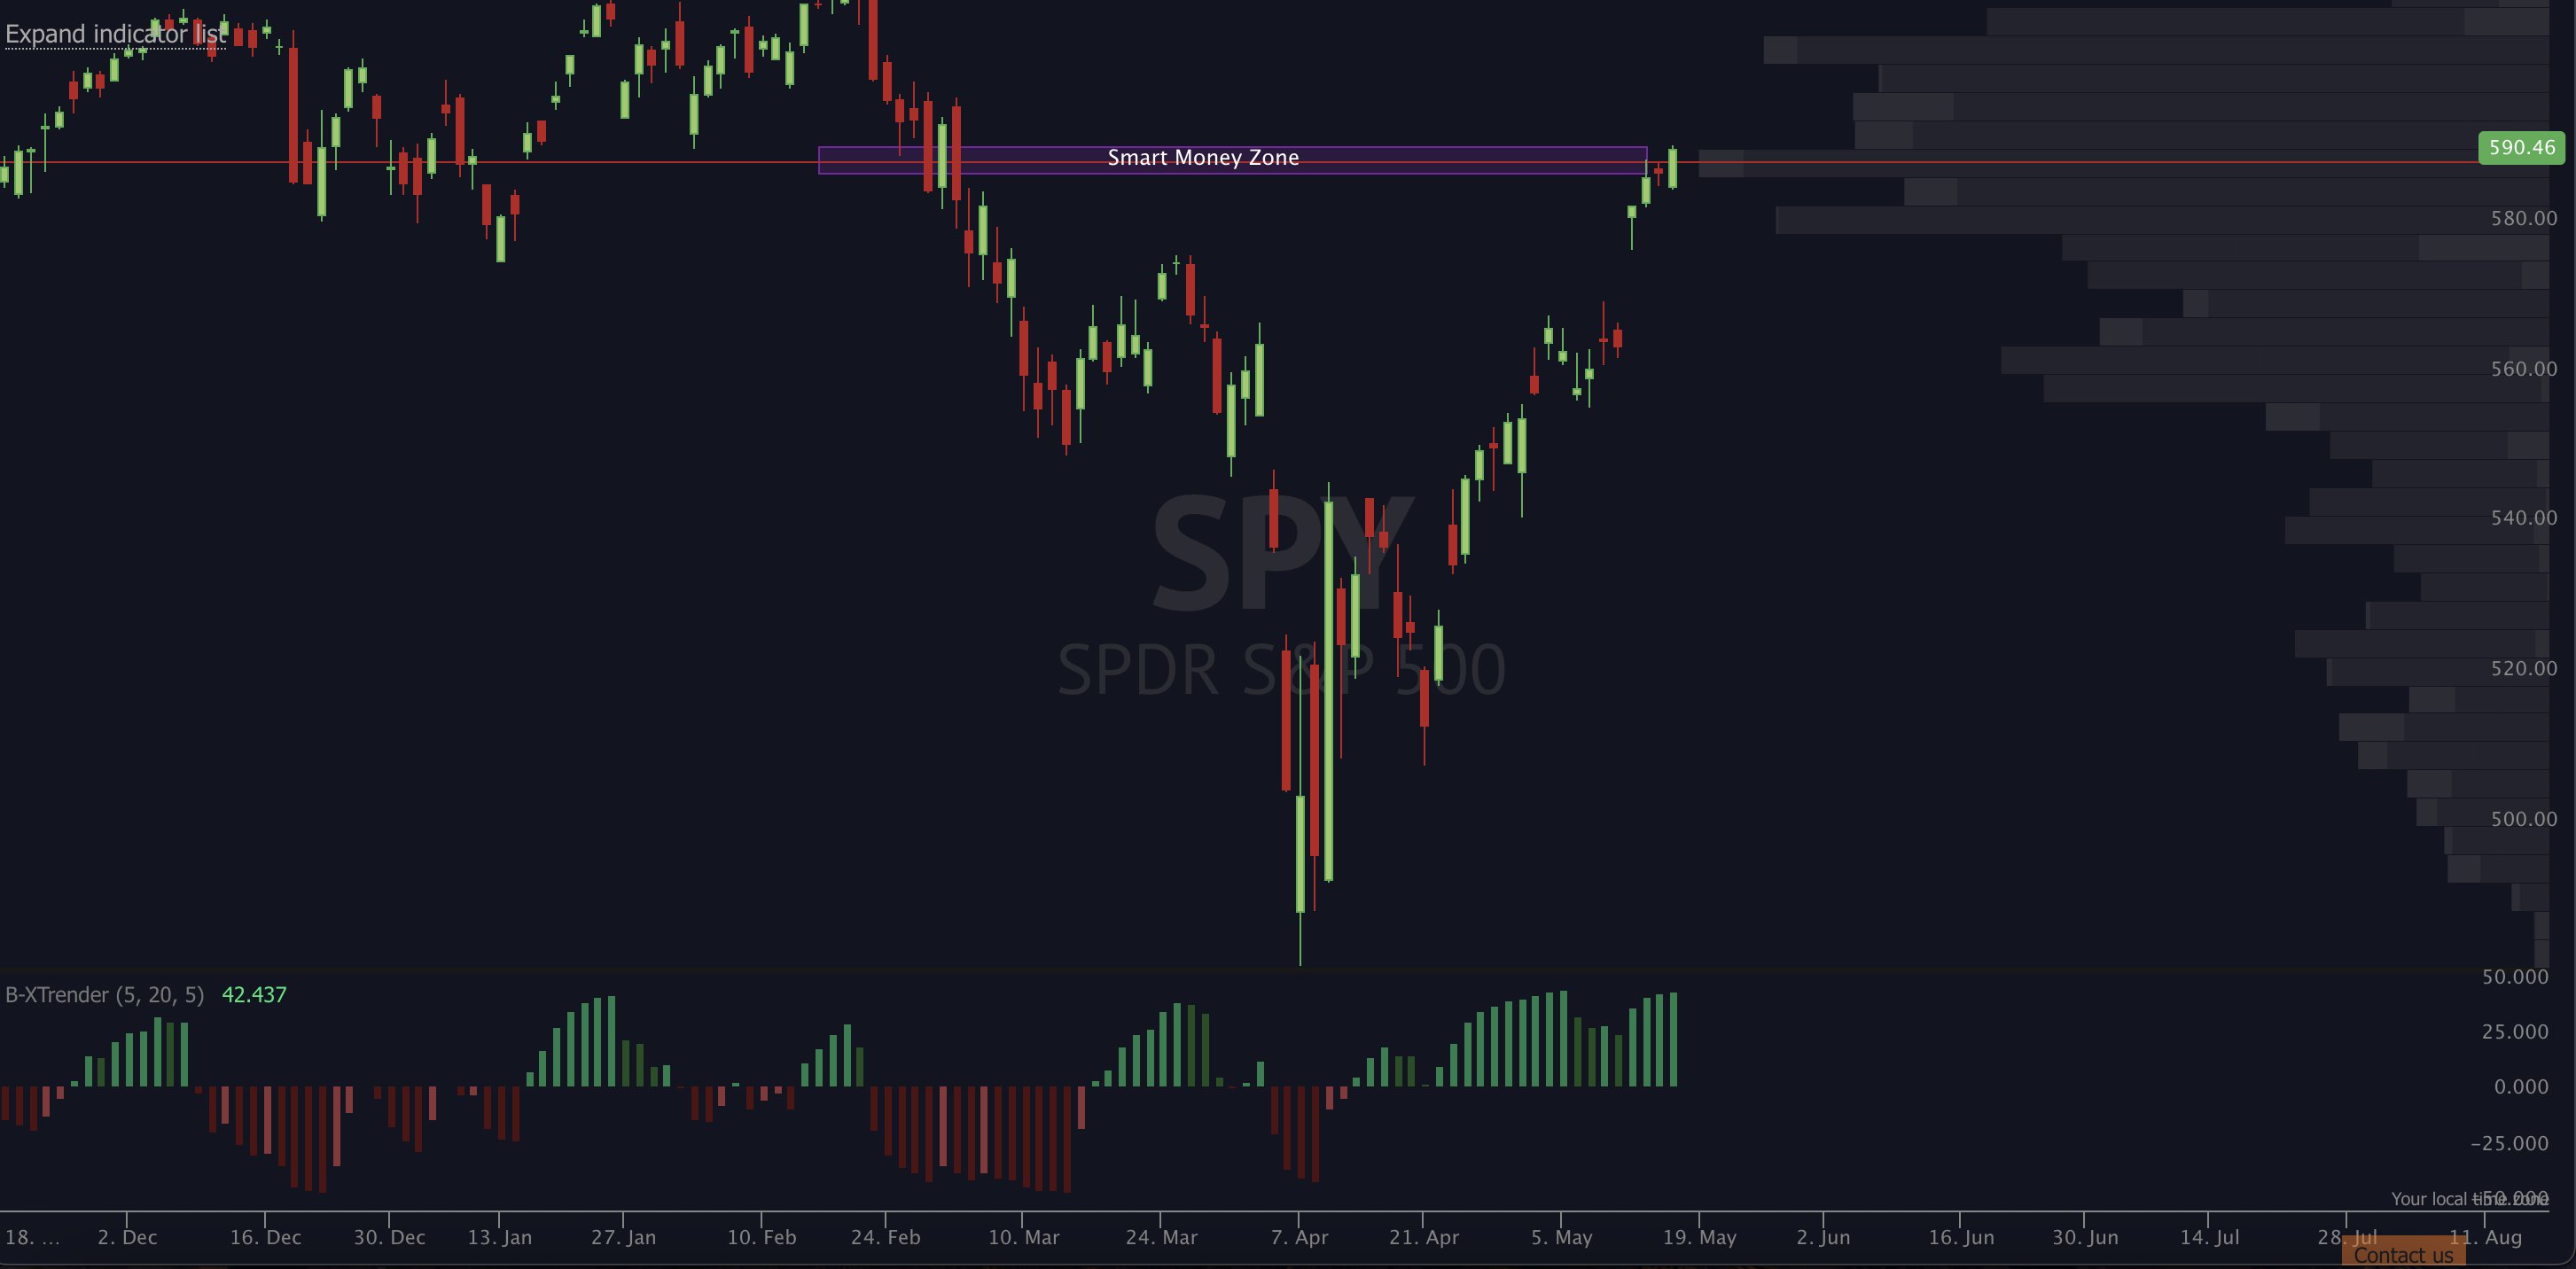
Task: Click the 24. Feb date axis label
Action: click(885, 1237)
